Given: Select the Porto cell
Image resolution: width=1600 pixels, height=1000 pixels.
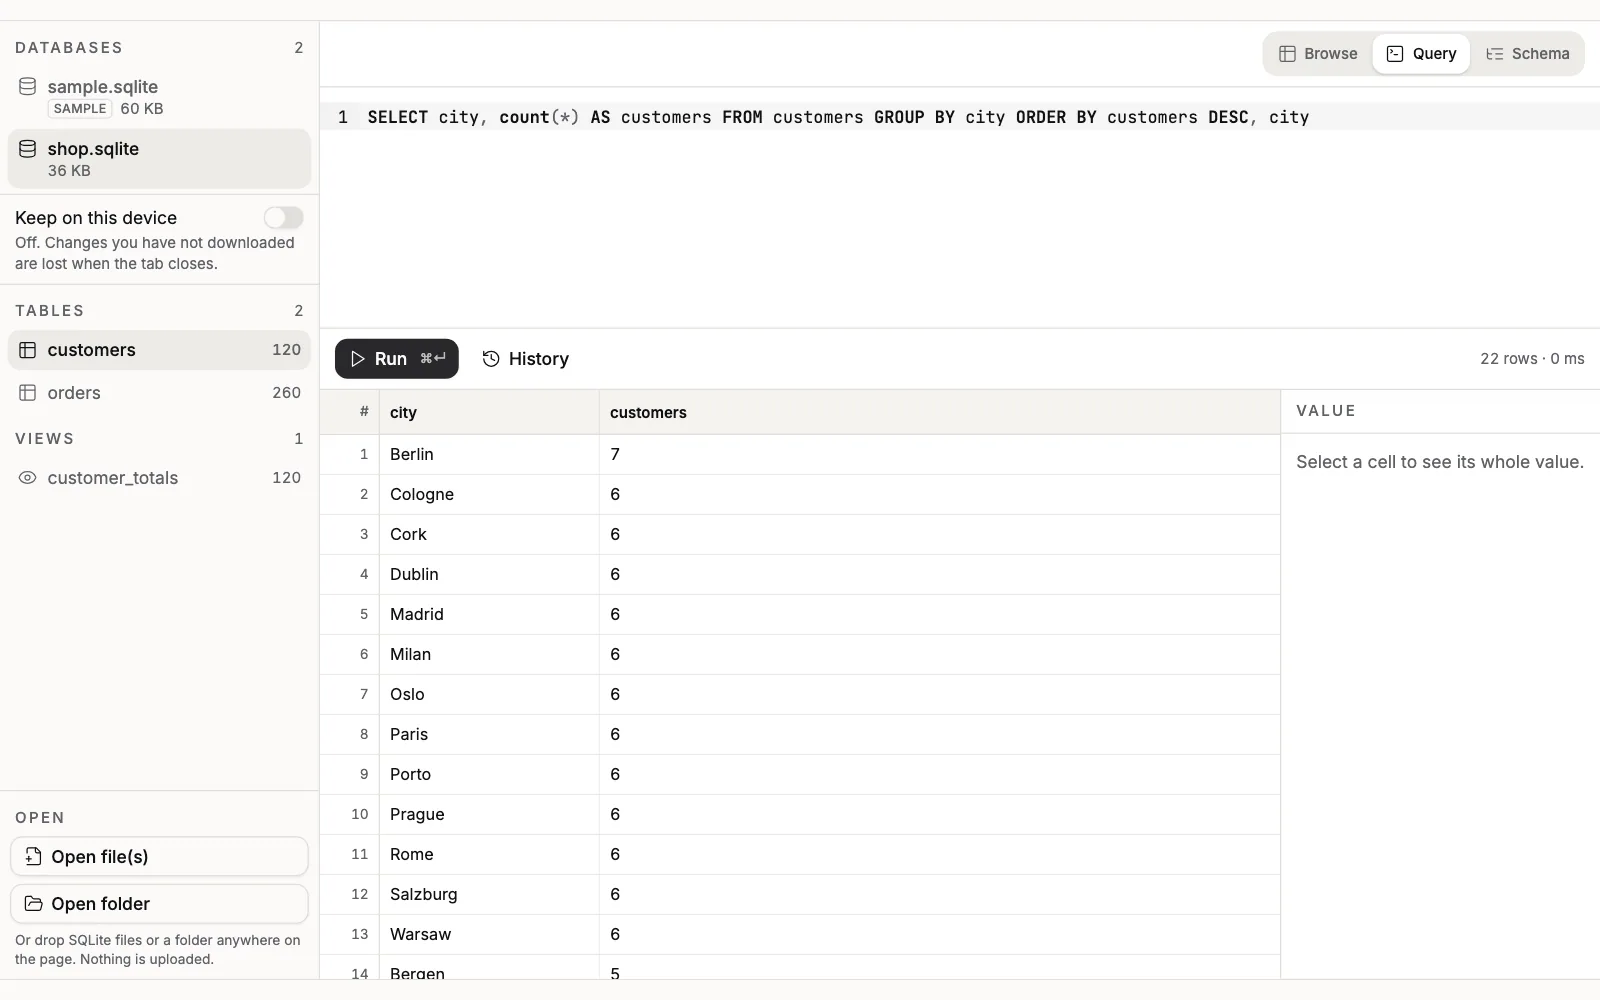Looking at the screenshot, I should (489, 774).
